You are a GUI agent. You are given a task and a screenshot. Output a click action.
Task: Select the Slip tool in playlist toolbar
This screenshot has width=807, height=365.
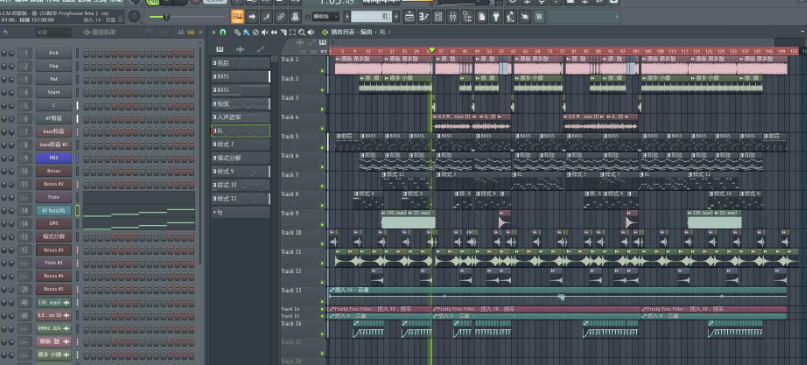[x=274, y=32]
